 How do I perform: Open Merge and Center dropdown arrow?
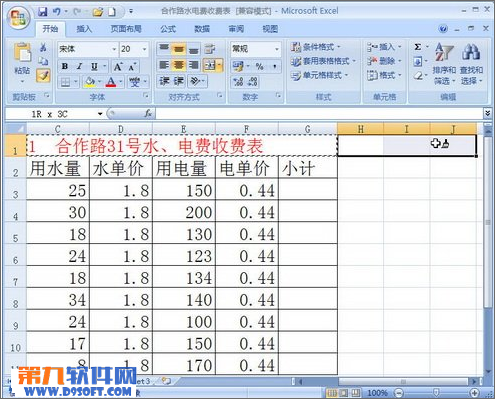220,65
